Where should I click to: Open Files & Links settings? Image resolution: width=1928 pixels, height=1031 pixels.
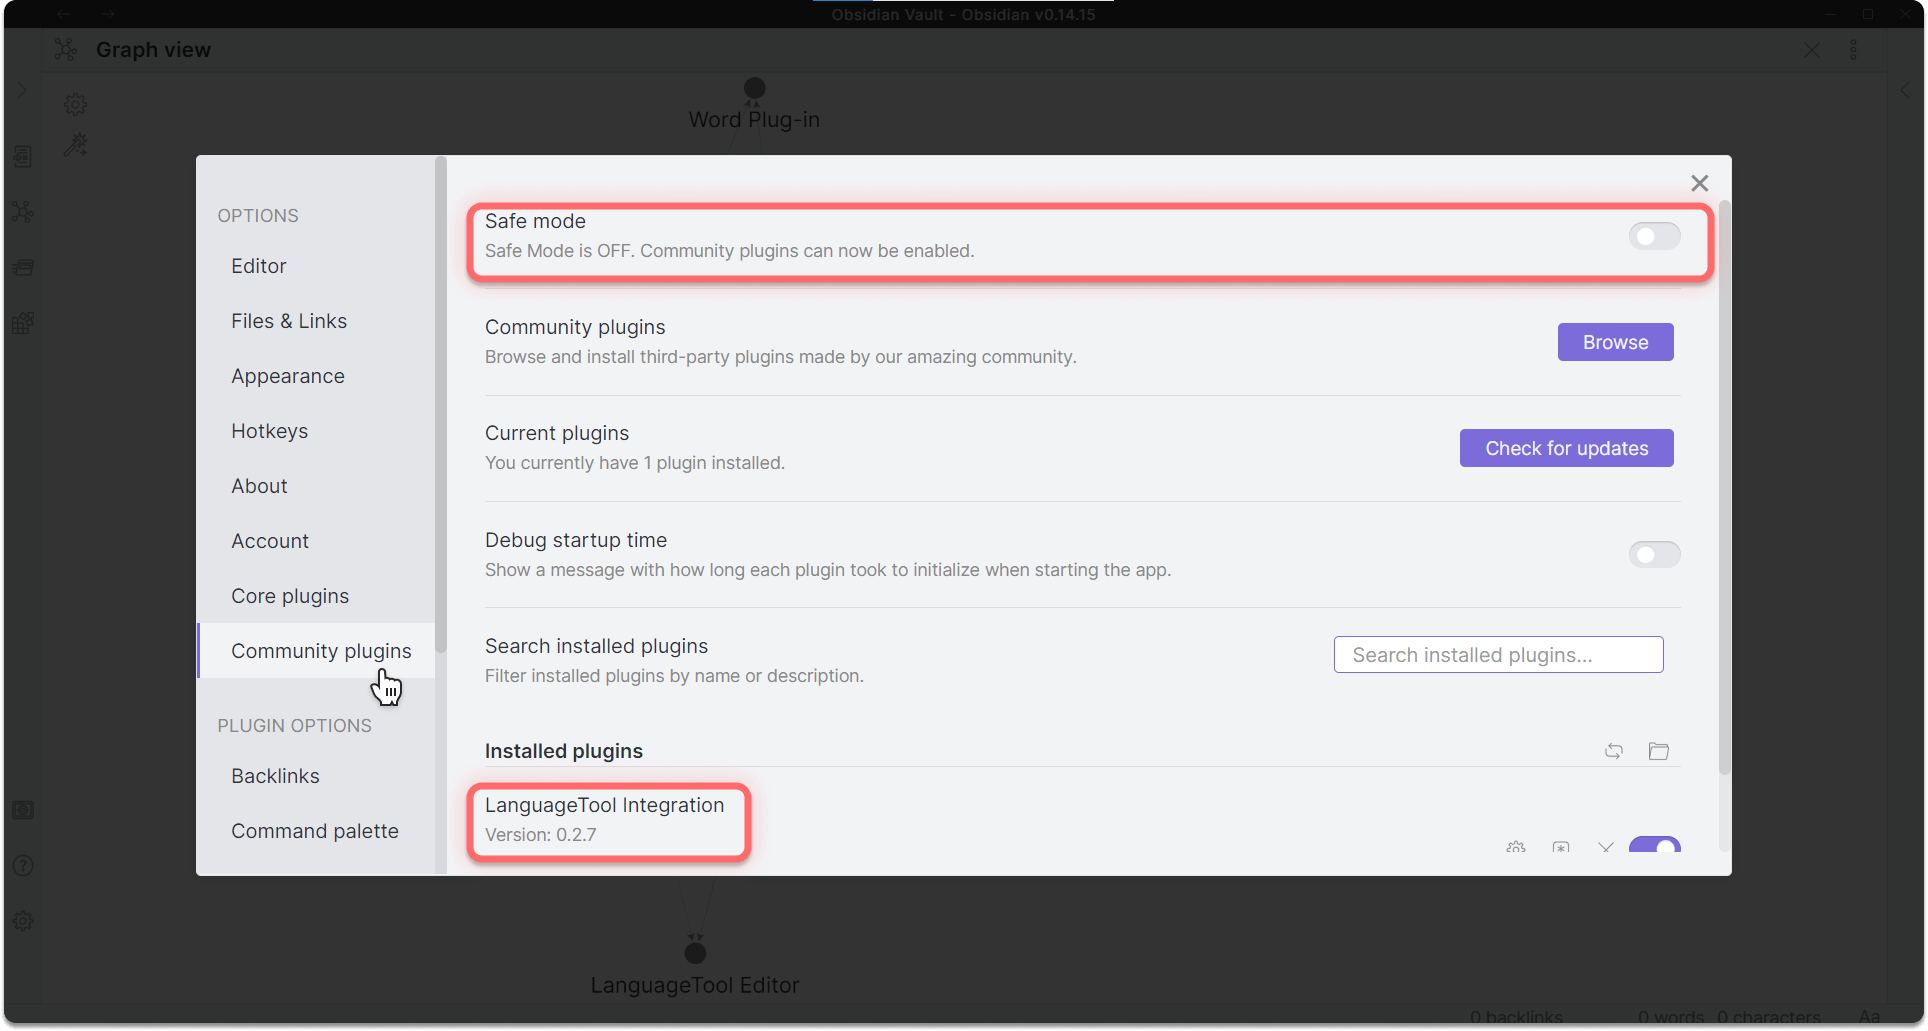pyautogui.click(x=316, y=321)
